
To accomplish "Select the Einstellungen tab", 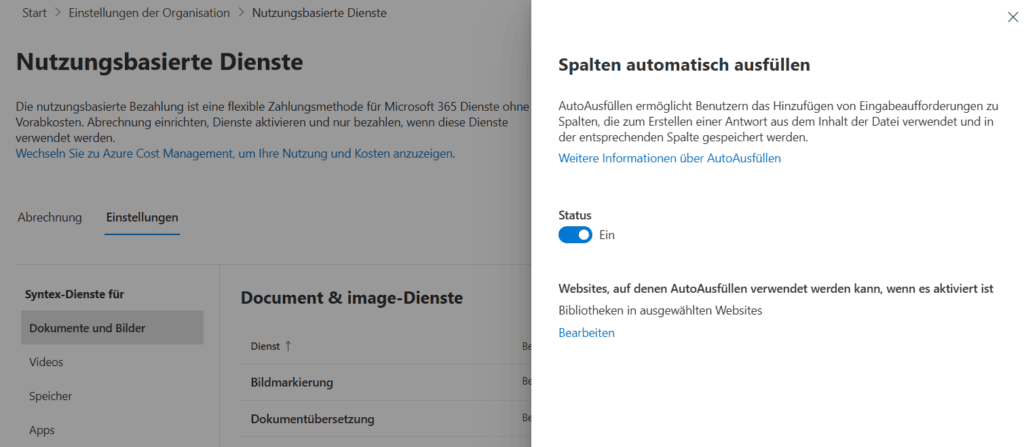I will click(142, 217).
